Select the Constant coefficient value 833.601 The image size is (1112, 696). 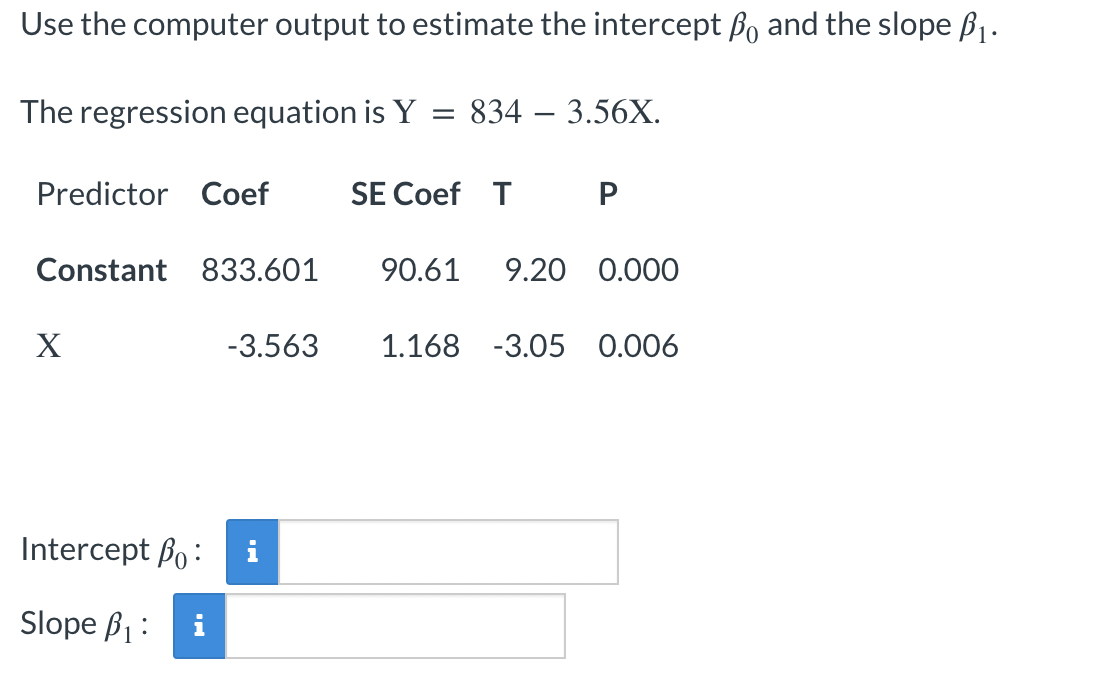point(260,270)
